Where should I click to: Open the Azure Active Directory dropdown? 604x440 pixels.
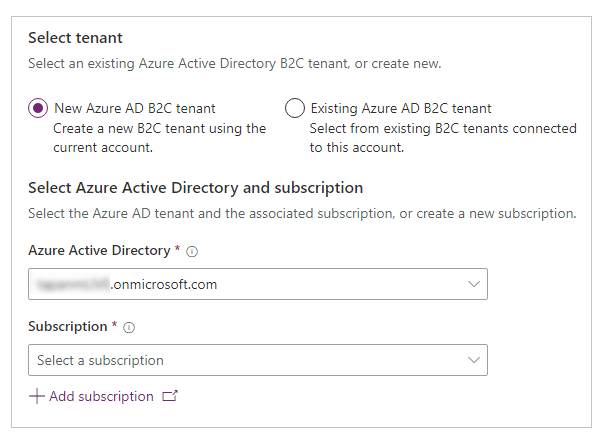tap(258, 284)
